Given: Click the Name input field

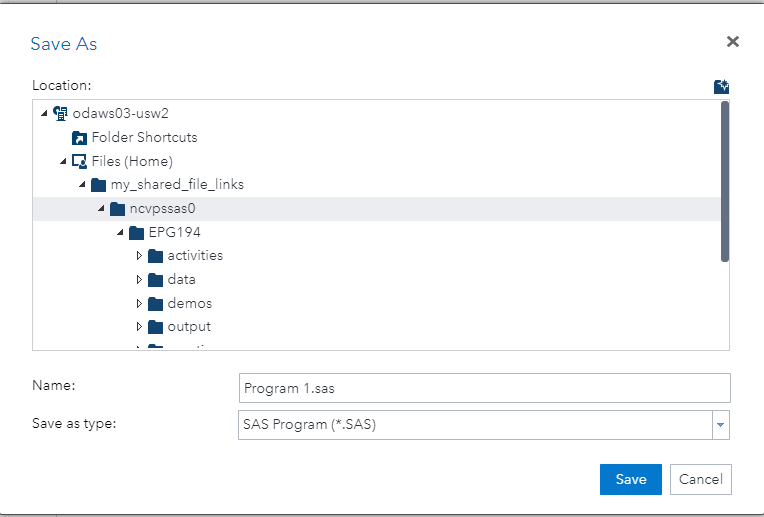Looking at the screenshot, I should (485, 388).
